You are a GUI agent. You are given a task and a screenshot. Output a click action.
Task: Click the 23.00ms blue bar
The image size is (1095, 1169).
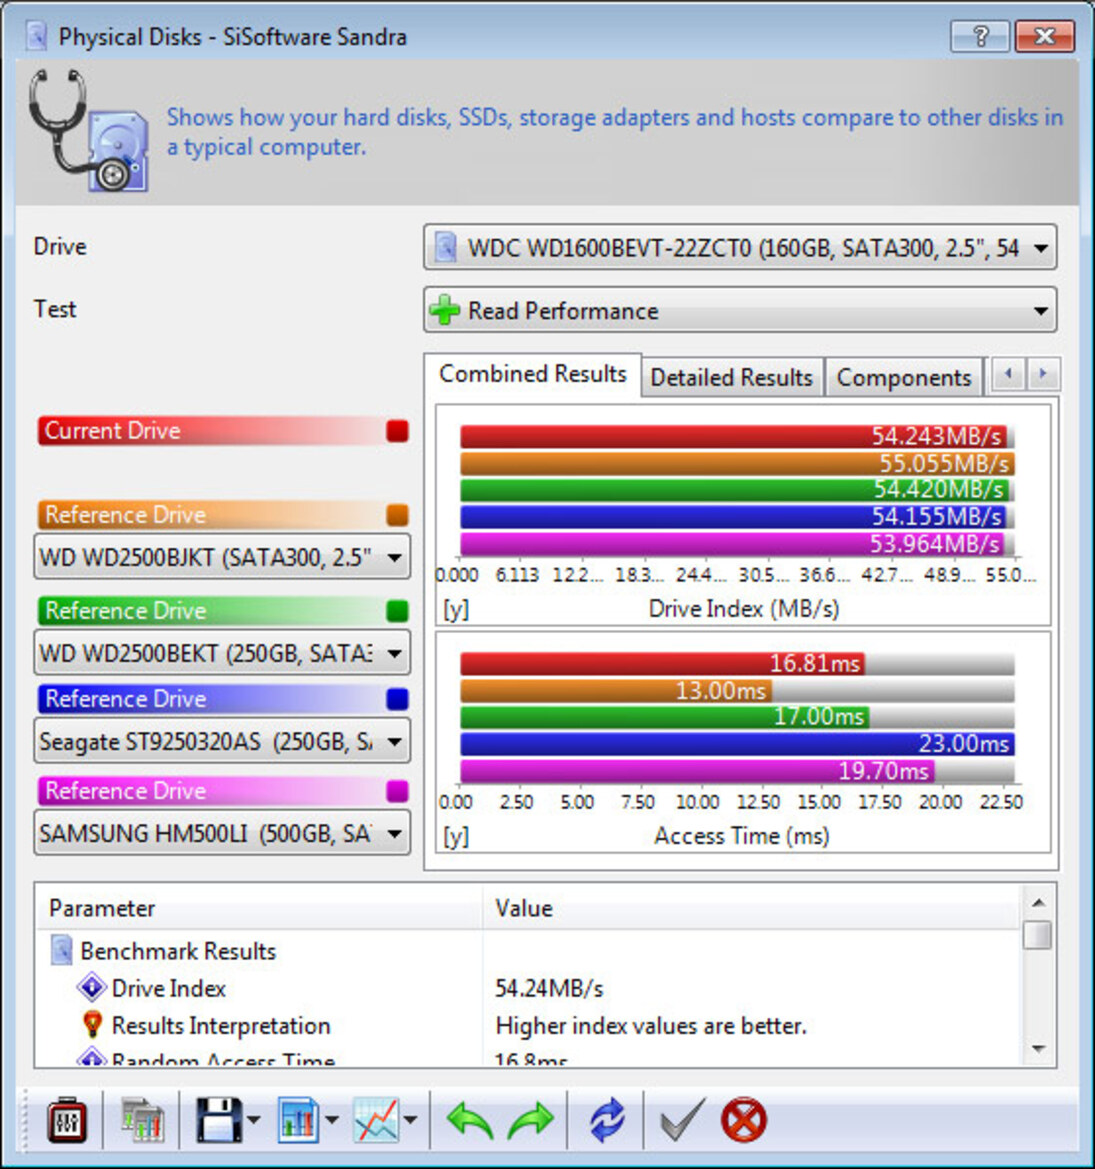click(737, 744)
